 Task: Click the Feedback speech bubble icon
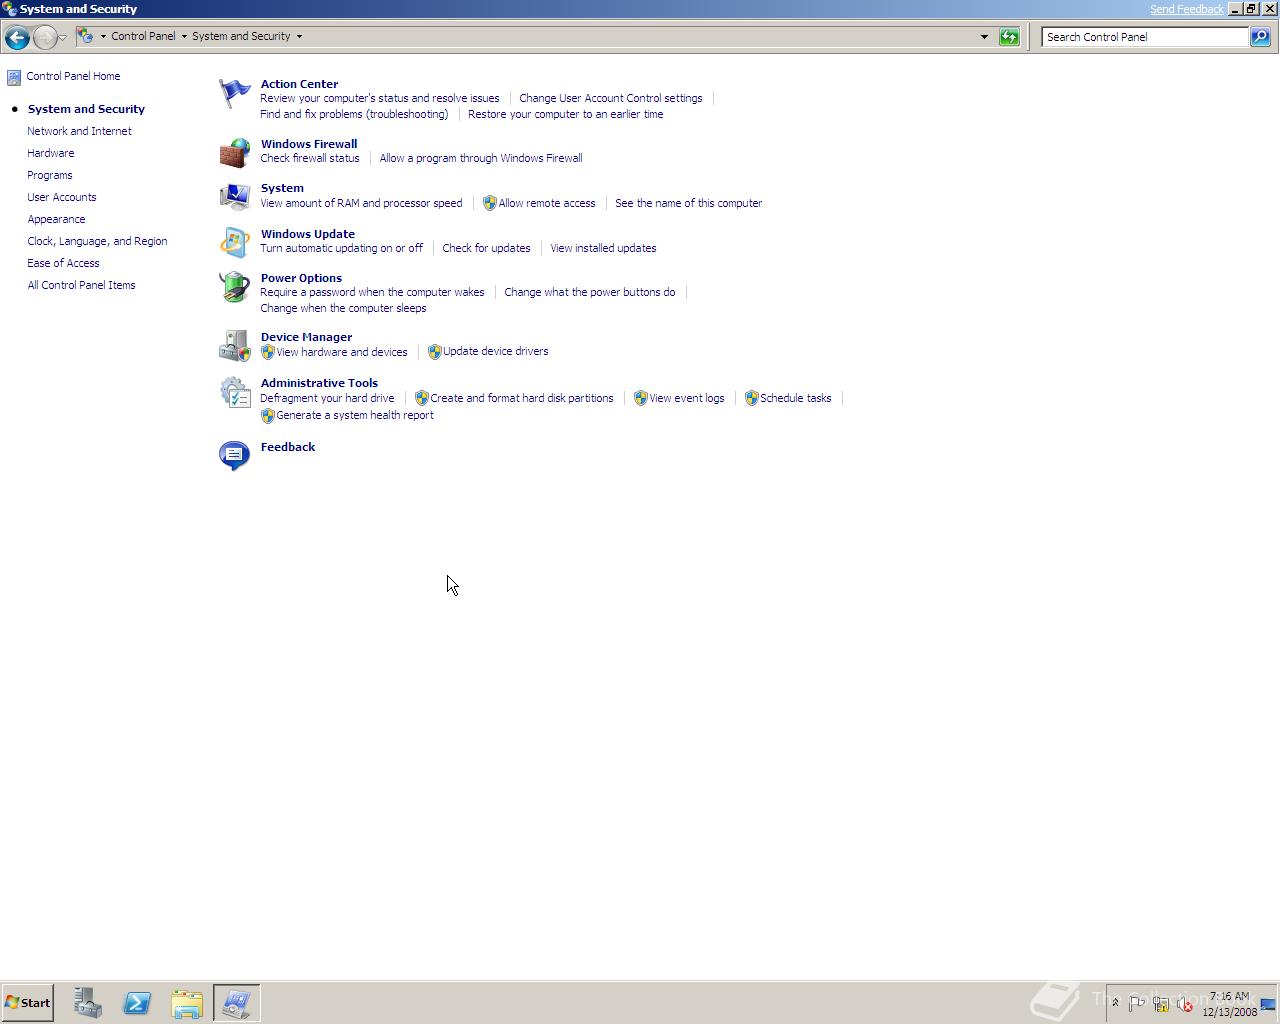[x=234, y=456]
